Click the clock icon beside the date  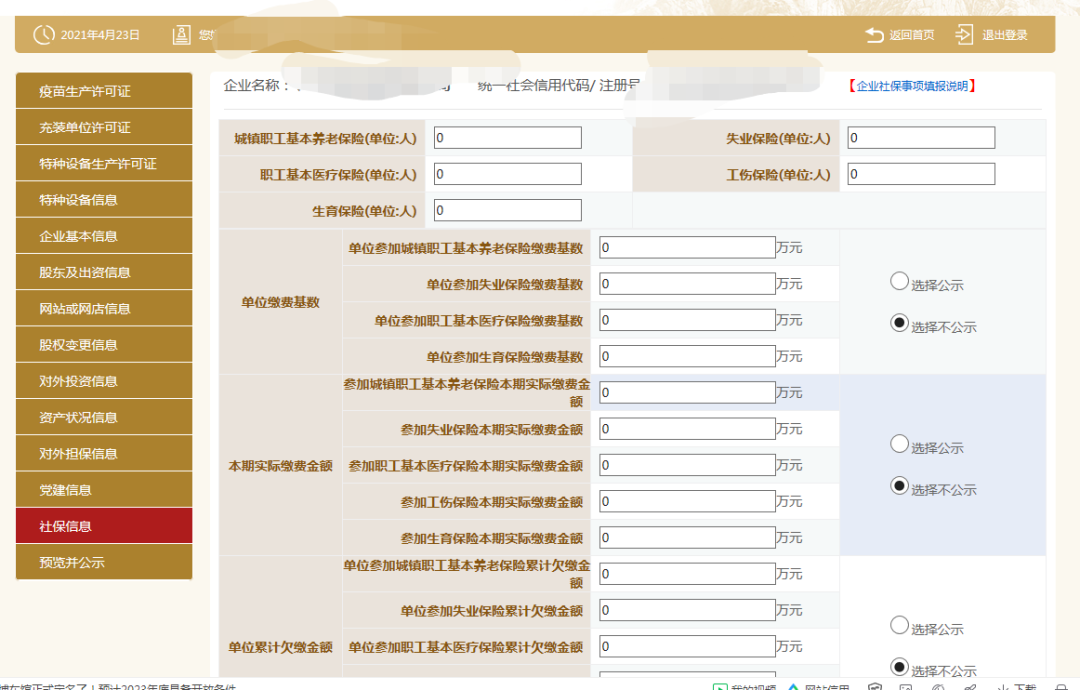(x=41, y=33)
